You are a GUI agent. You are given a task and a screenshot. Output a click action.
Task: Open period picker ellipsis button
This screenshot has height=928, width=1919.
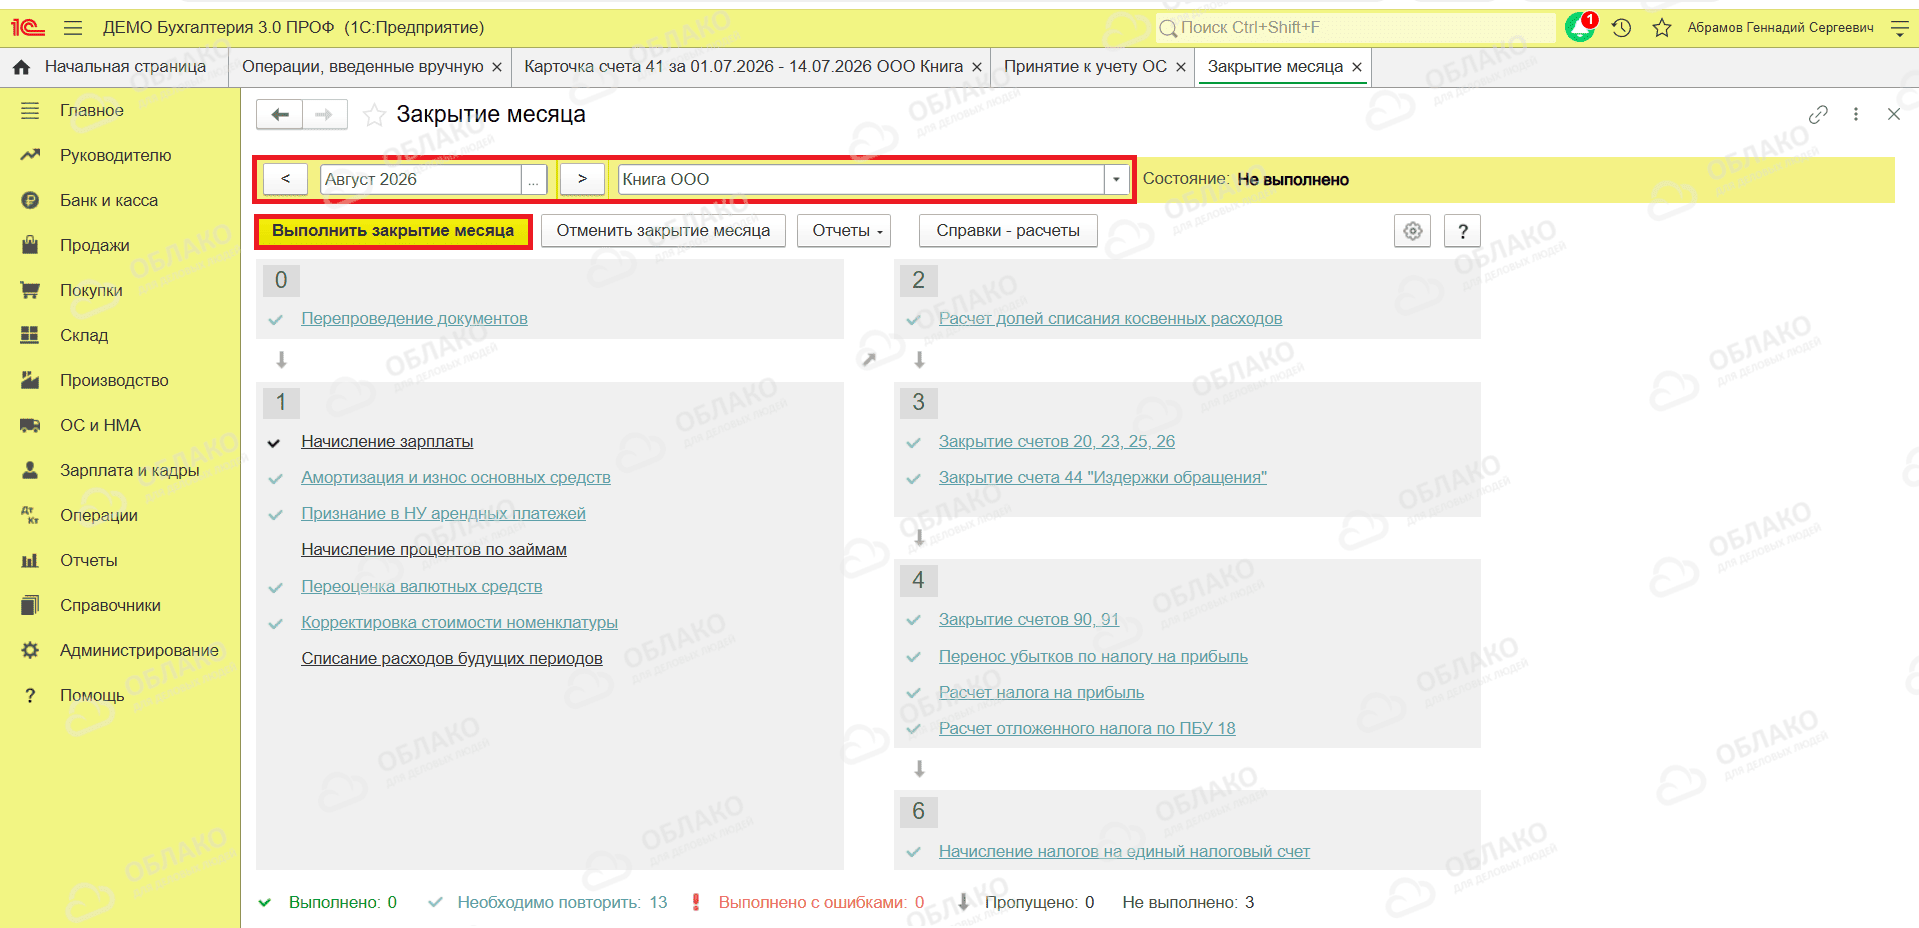[534, 179]
